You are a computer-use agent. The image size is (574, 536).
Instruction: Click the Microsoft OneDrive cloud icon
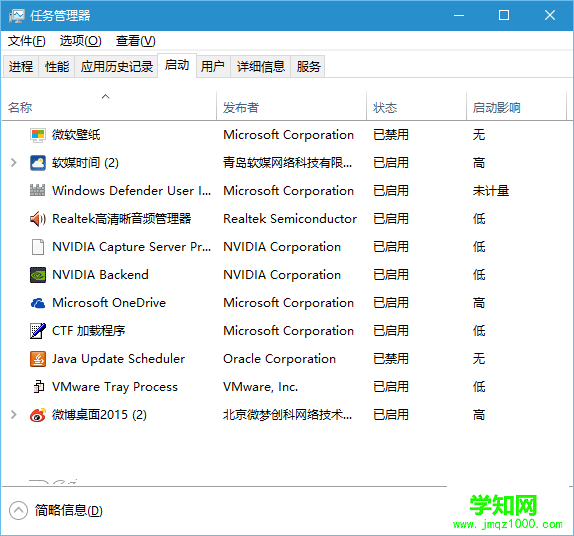[x=38, y=303]
